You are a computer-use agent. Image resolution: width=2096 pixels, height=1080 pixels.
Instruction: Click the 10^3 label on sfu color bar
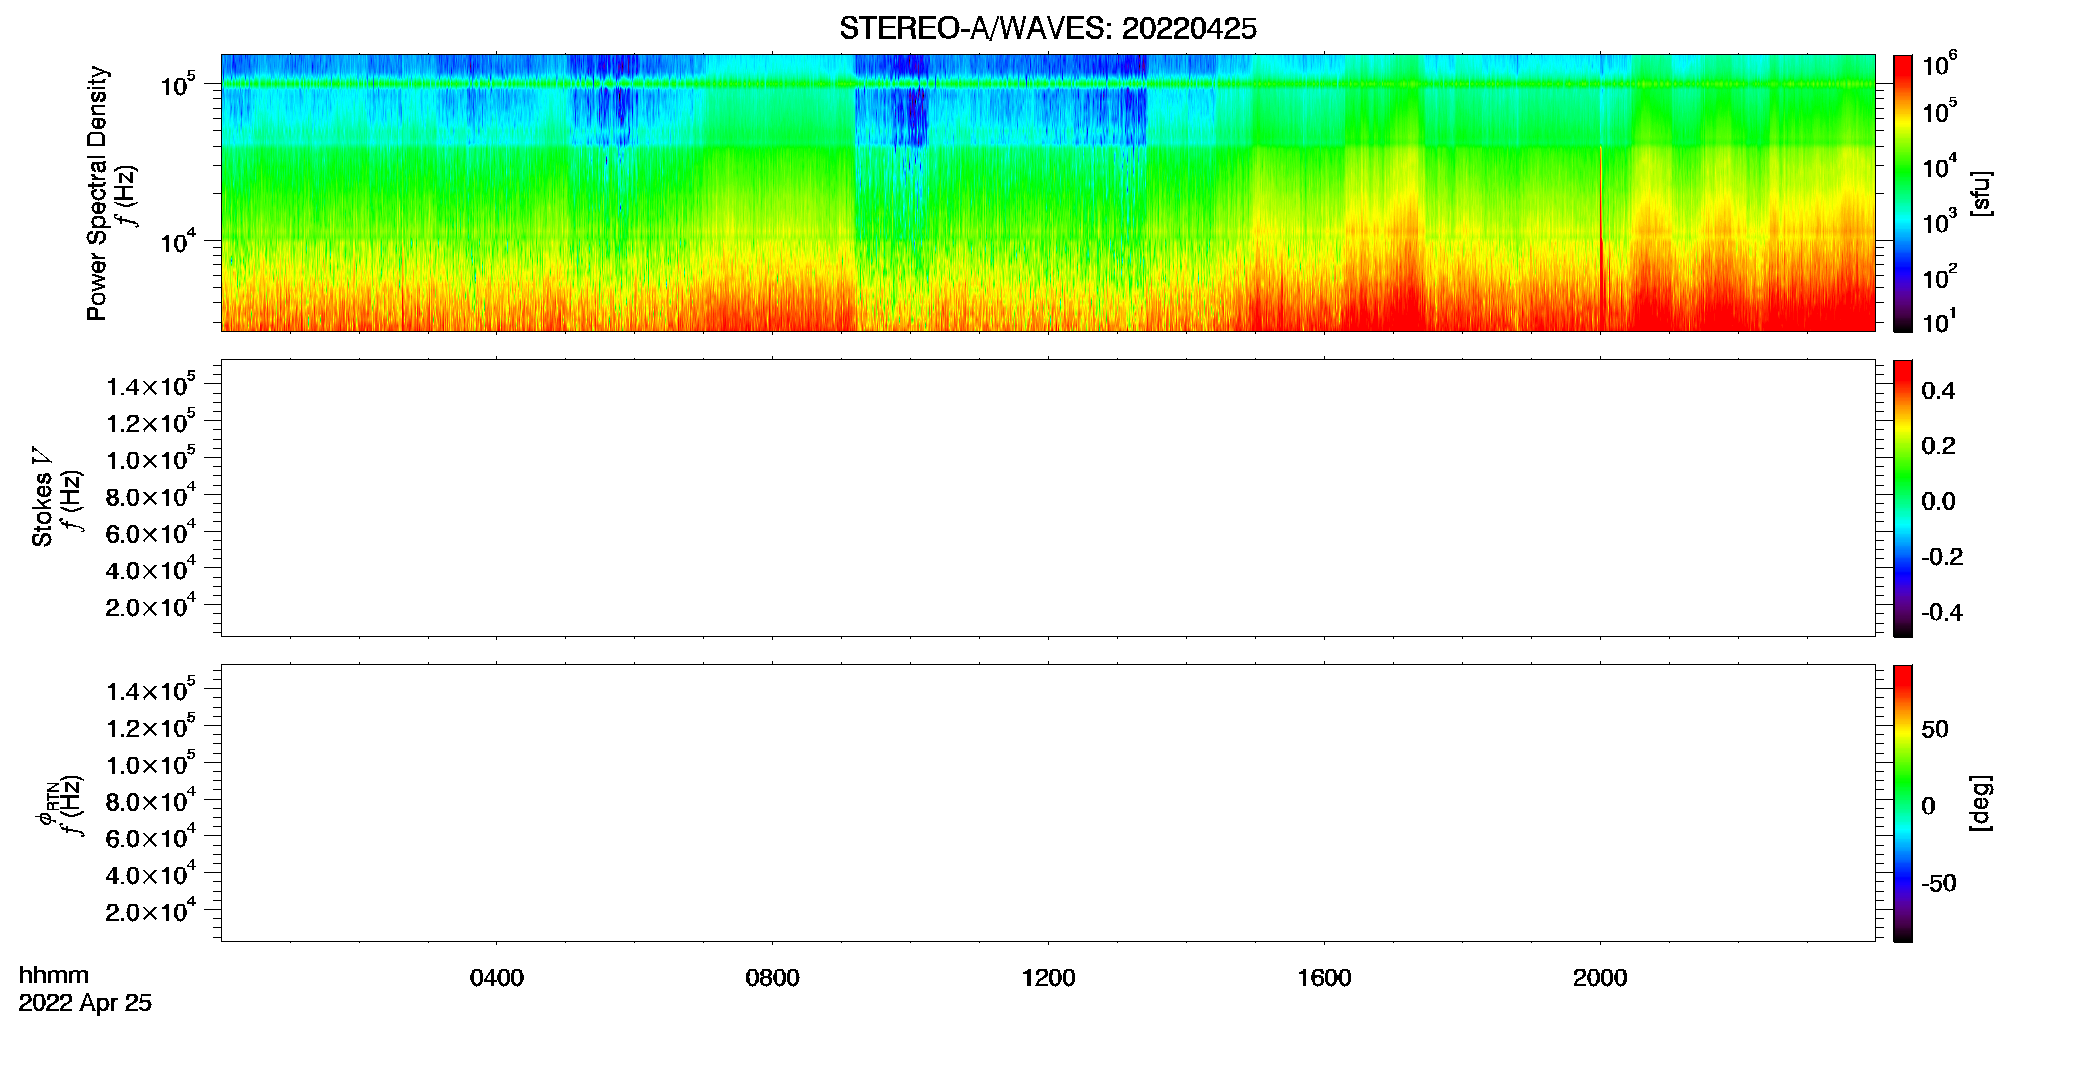pos(1939,221)
